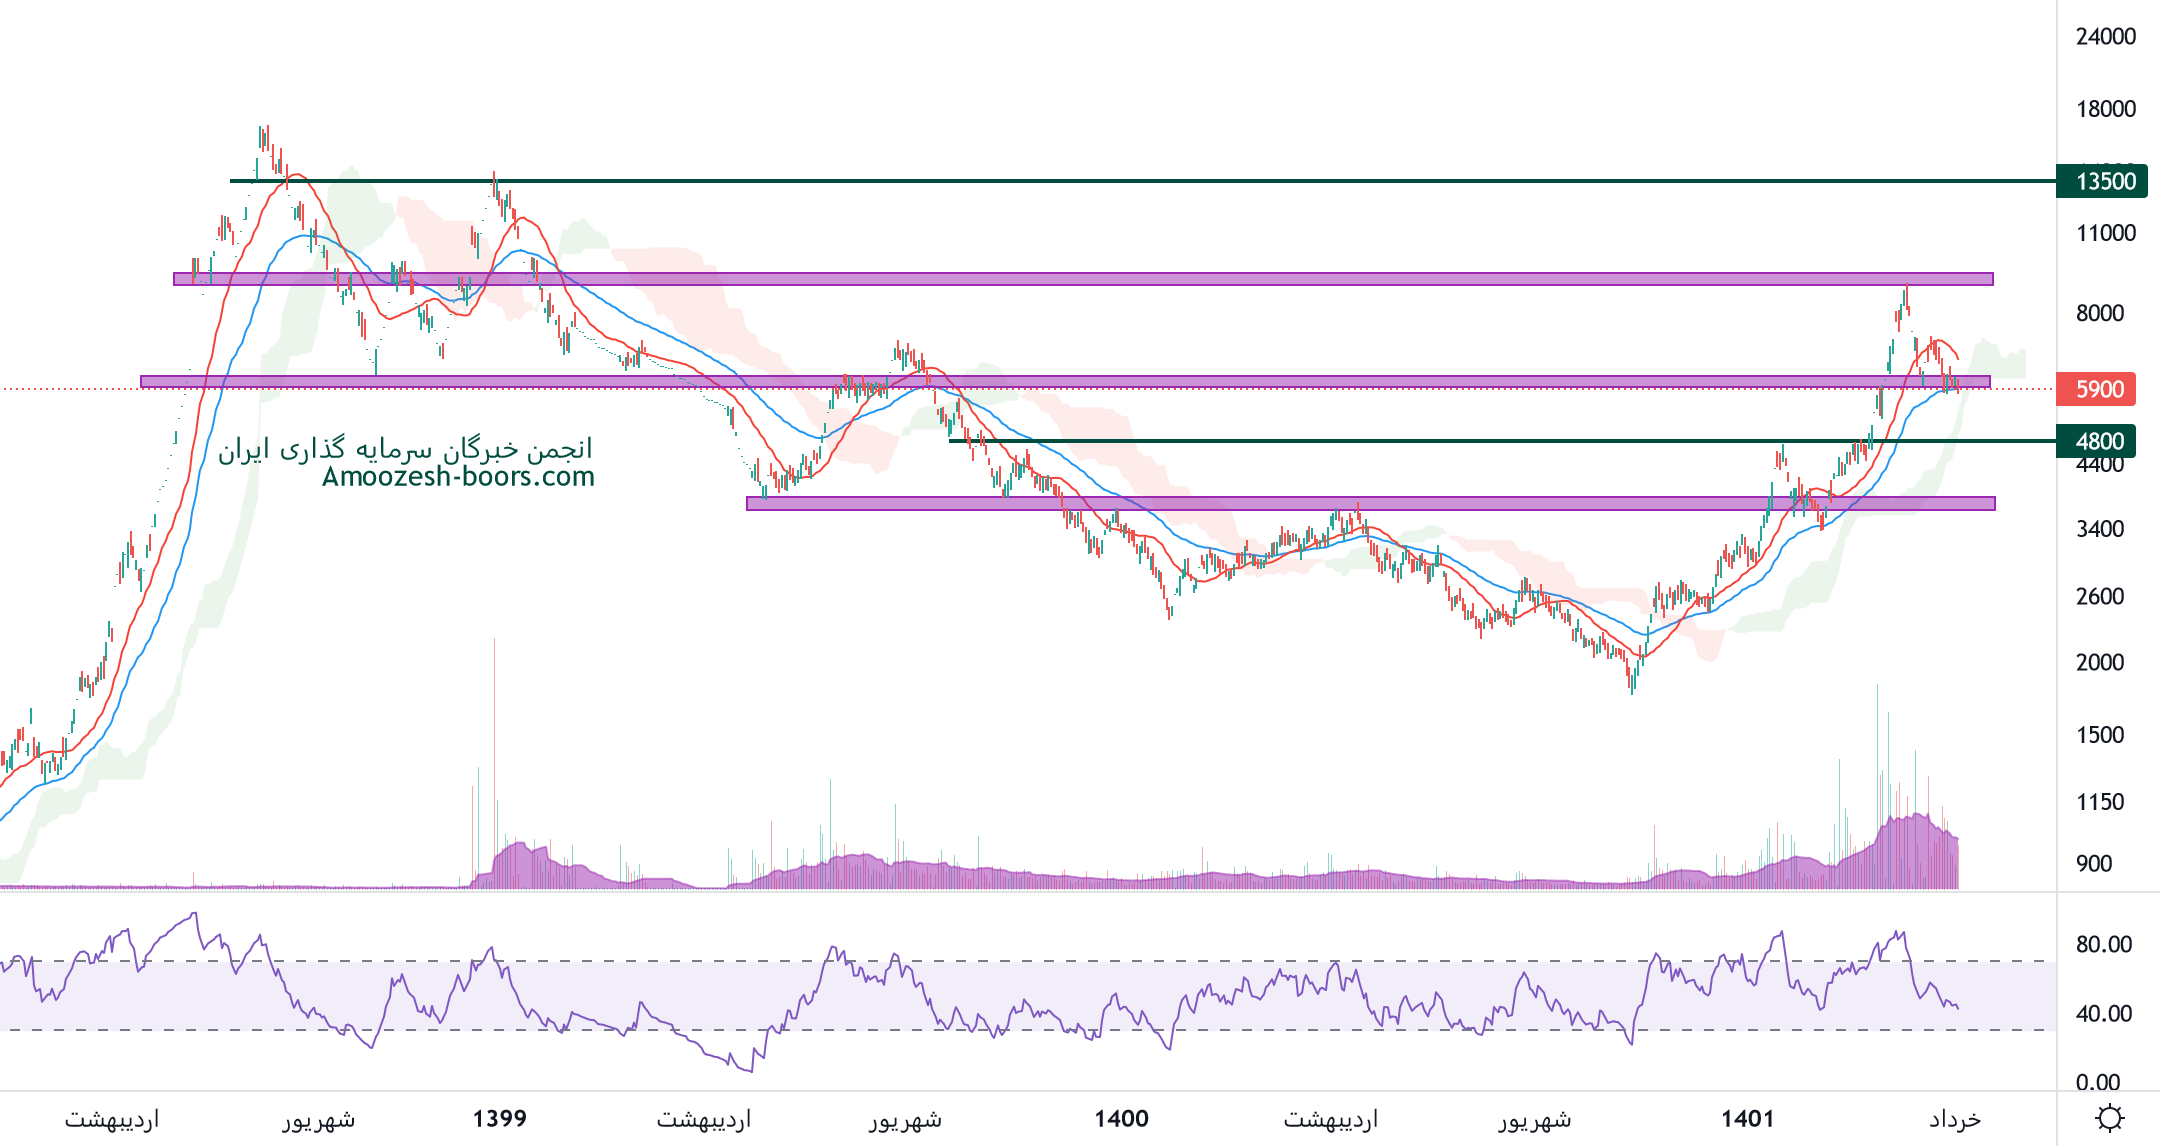Click the 40.00 RSI scale label

click(x=2103, y=1013)
